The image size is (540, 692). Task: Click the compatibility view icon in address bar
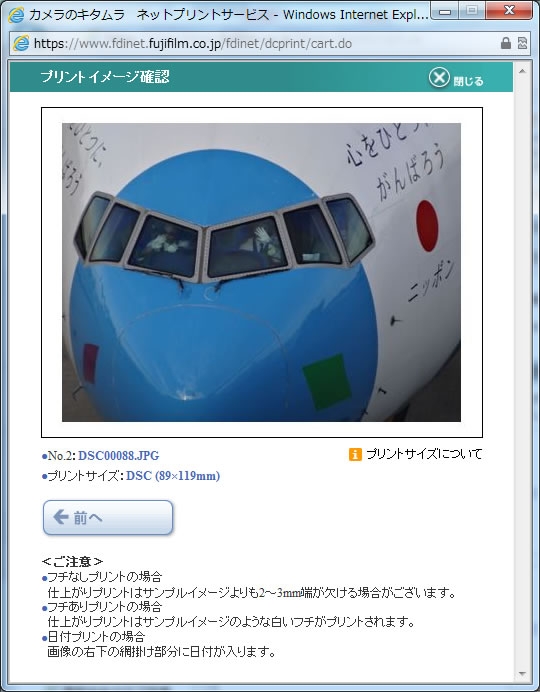(522, 43)
